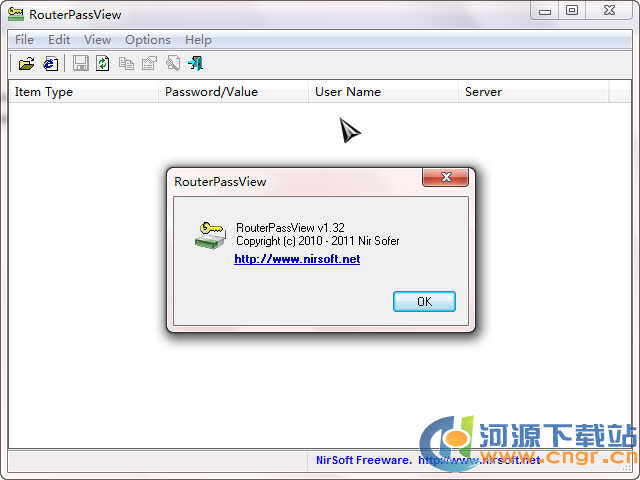Follow the http://www.nirsoft.net link

pos(297,259)
